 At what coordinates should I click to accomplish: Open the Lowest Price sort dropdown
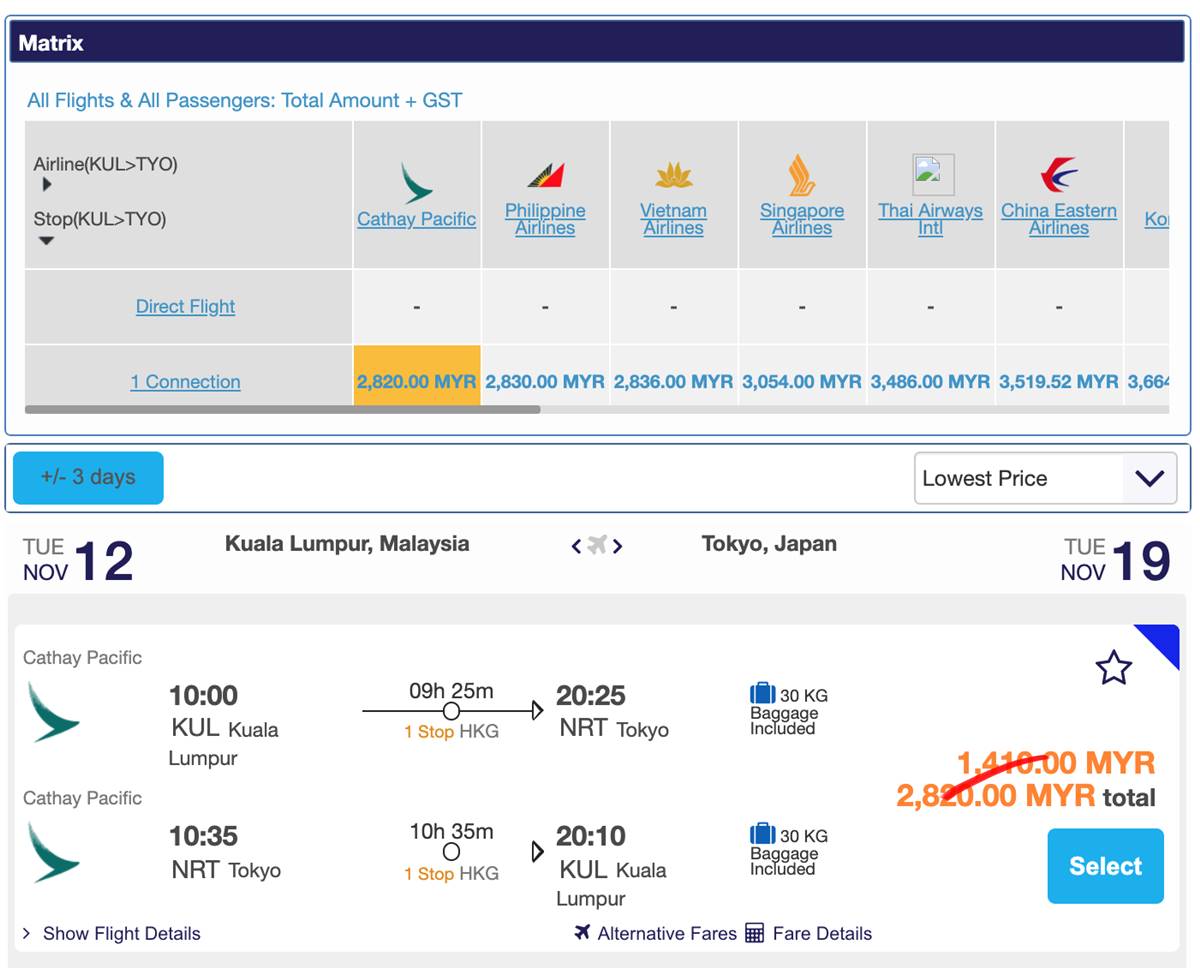tap(1046, 478)
